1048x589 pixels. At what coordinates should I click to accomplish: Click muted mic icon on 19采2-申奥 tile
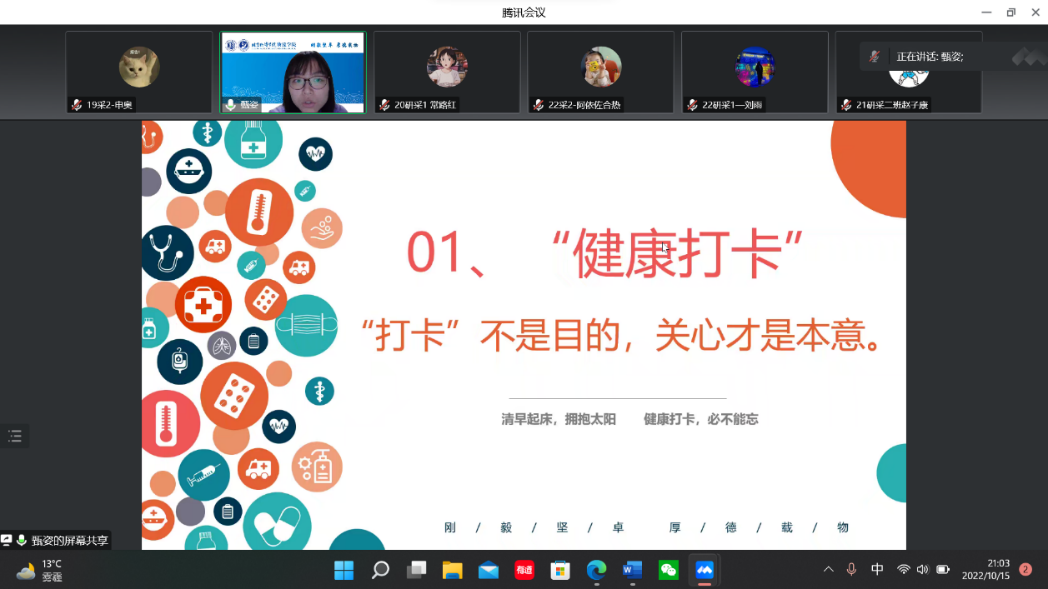click(76, 105)
